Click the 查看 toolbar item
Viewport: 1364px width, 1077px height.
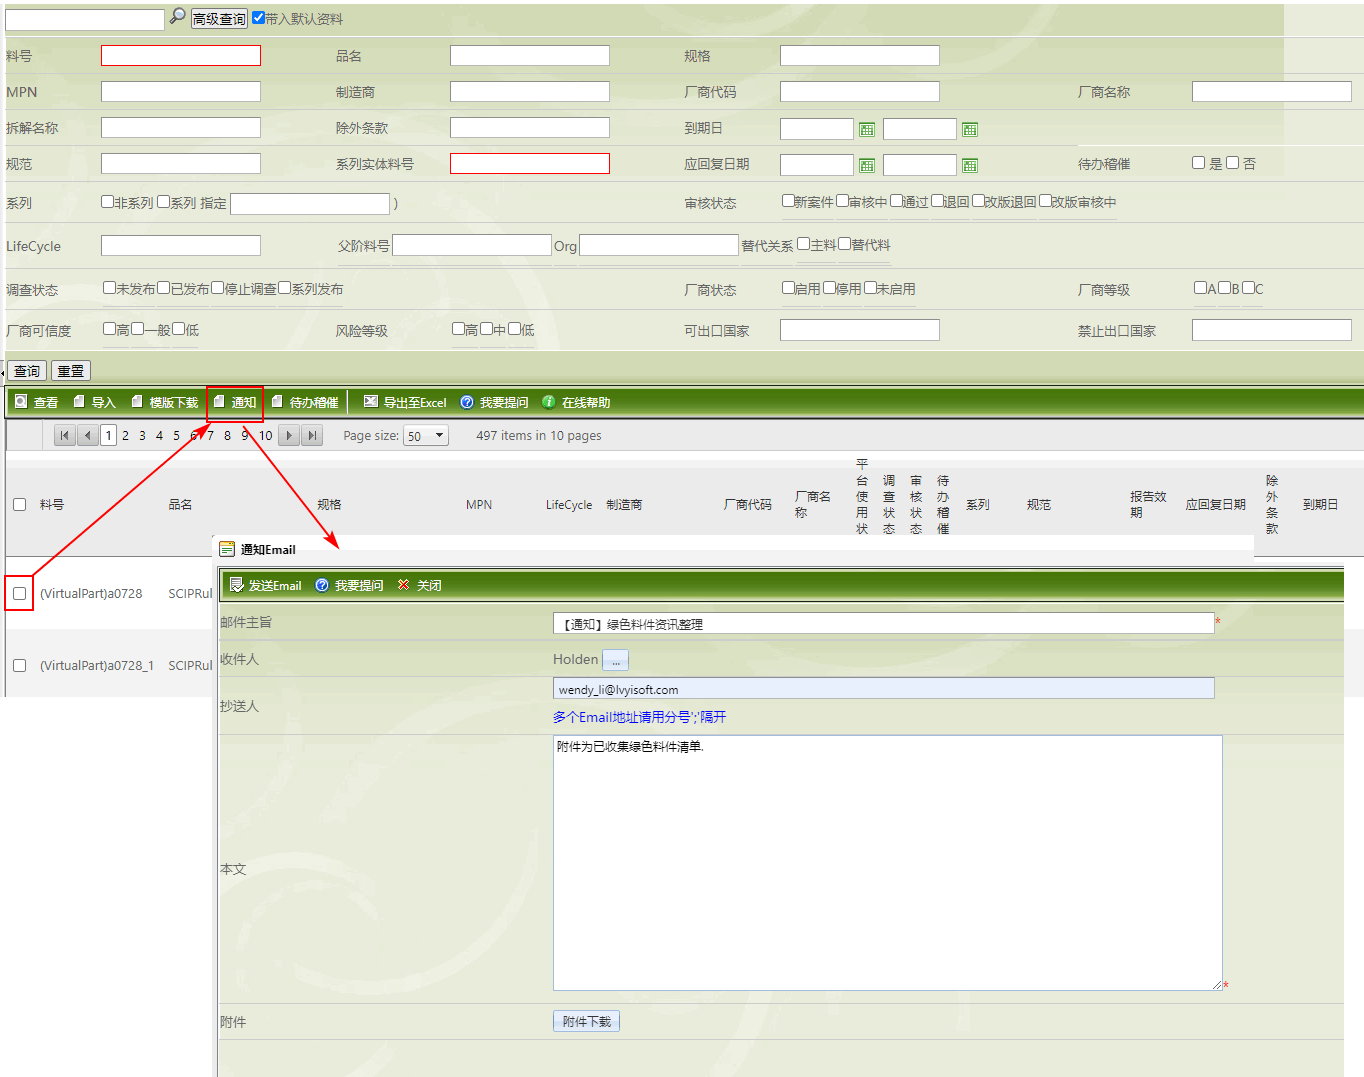pyautogui.click(x=36, y=402)
